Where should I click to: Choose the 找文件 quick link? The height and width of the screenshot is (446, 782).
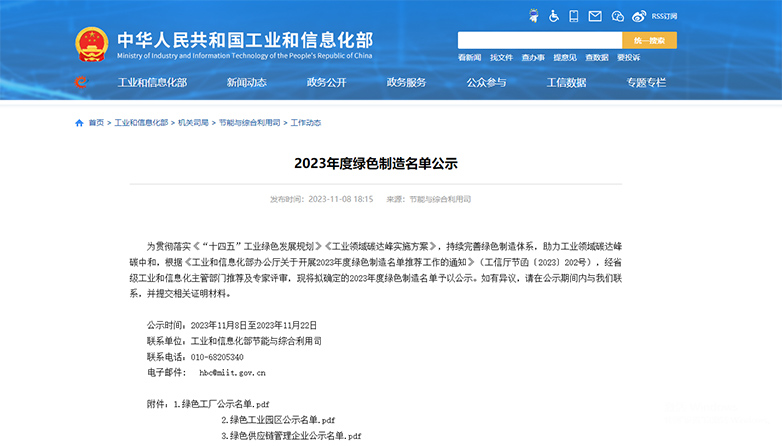(x=501, y=57)
